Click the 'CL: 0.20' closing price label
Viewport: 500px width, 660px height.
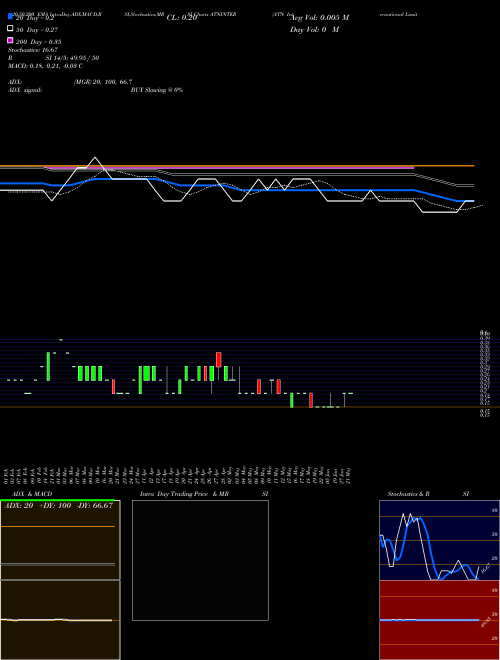point(182,18)
